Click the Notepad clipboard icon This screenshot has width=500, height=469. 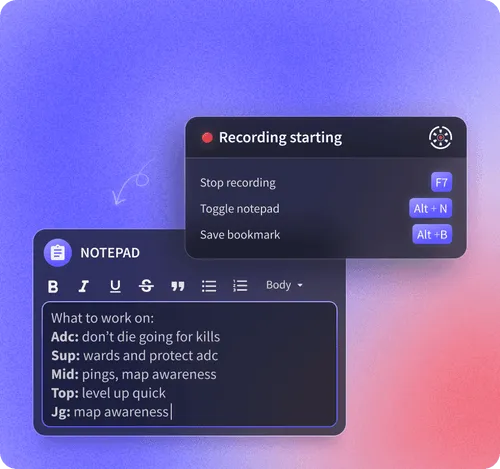pyautogui.click(x=58, y=253)
